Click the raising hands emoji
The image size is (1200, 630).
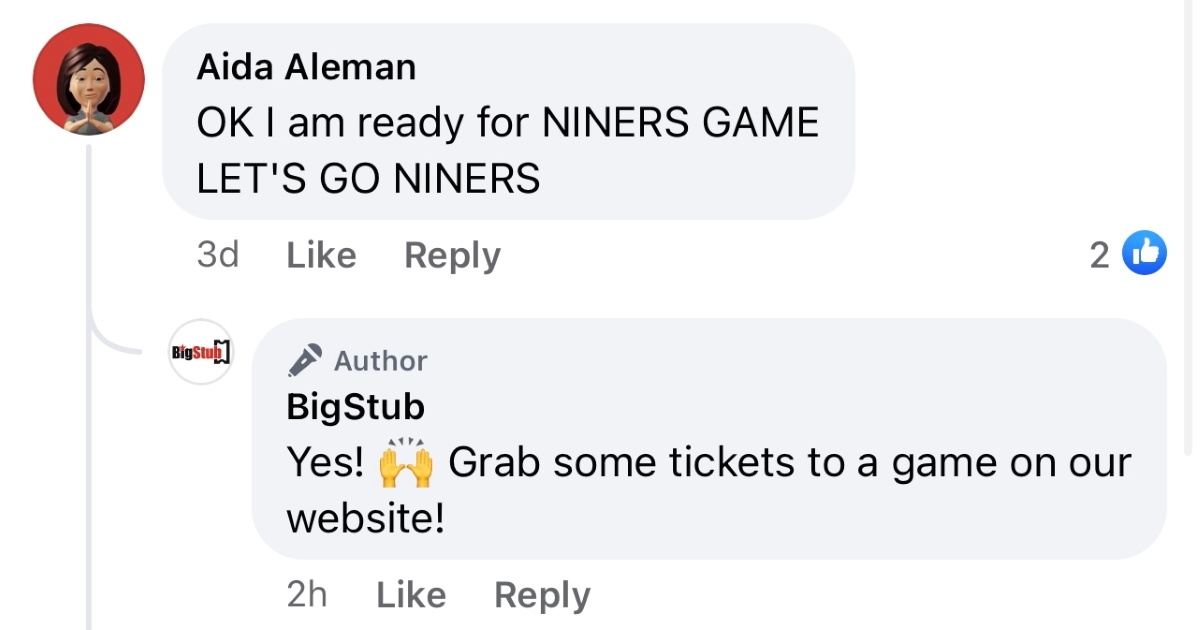[x=406, y=464]
